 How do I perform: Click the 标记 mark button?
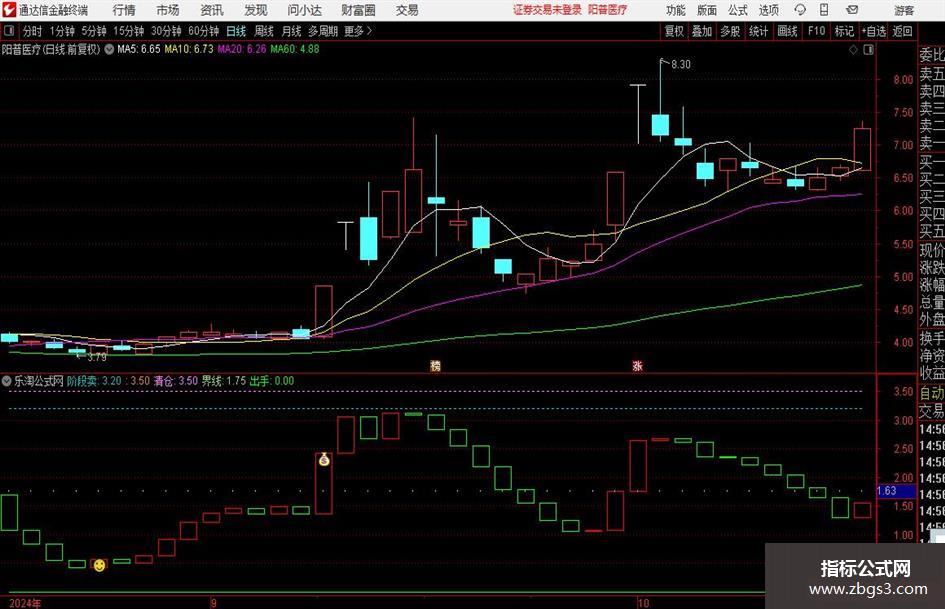click(844, 31)
